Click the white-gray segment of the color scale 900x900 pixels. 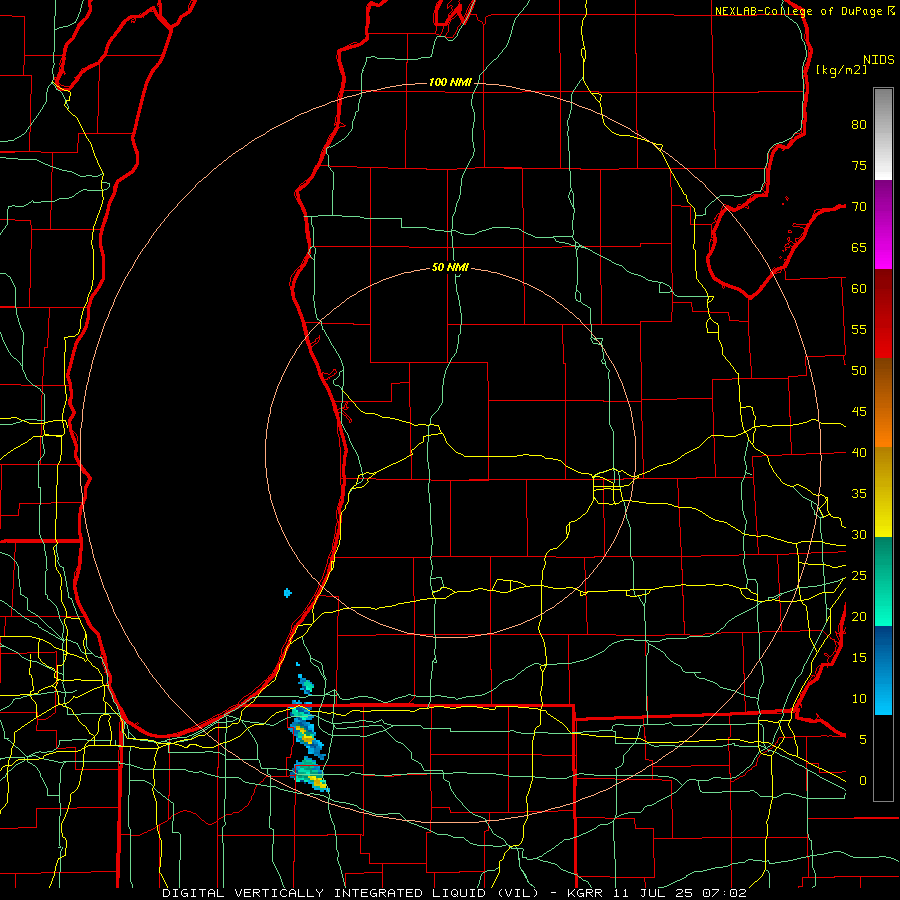click(883, 134)
